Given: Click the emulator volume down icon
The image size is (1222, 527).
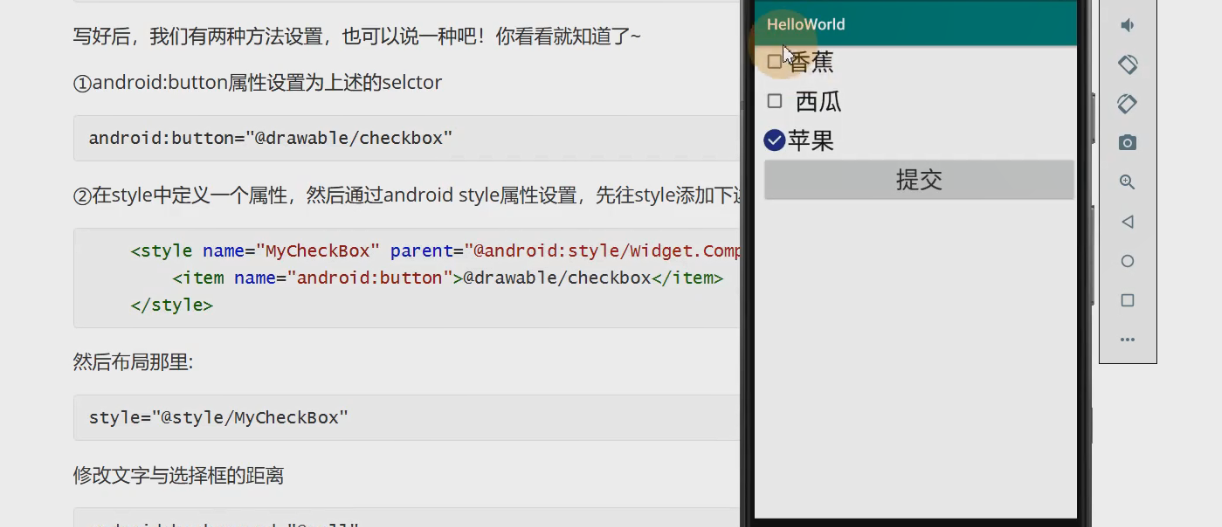Looking at the screenshot, I should (x=1127, y=25).
